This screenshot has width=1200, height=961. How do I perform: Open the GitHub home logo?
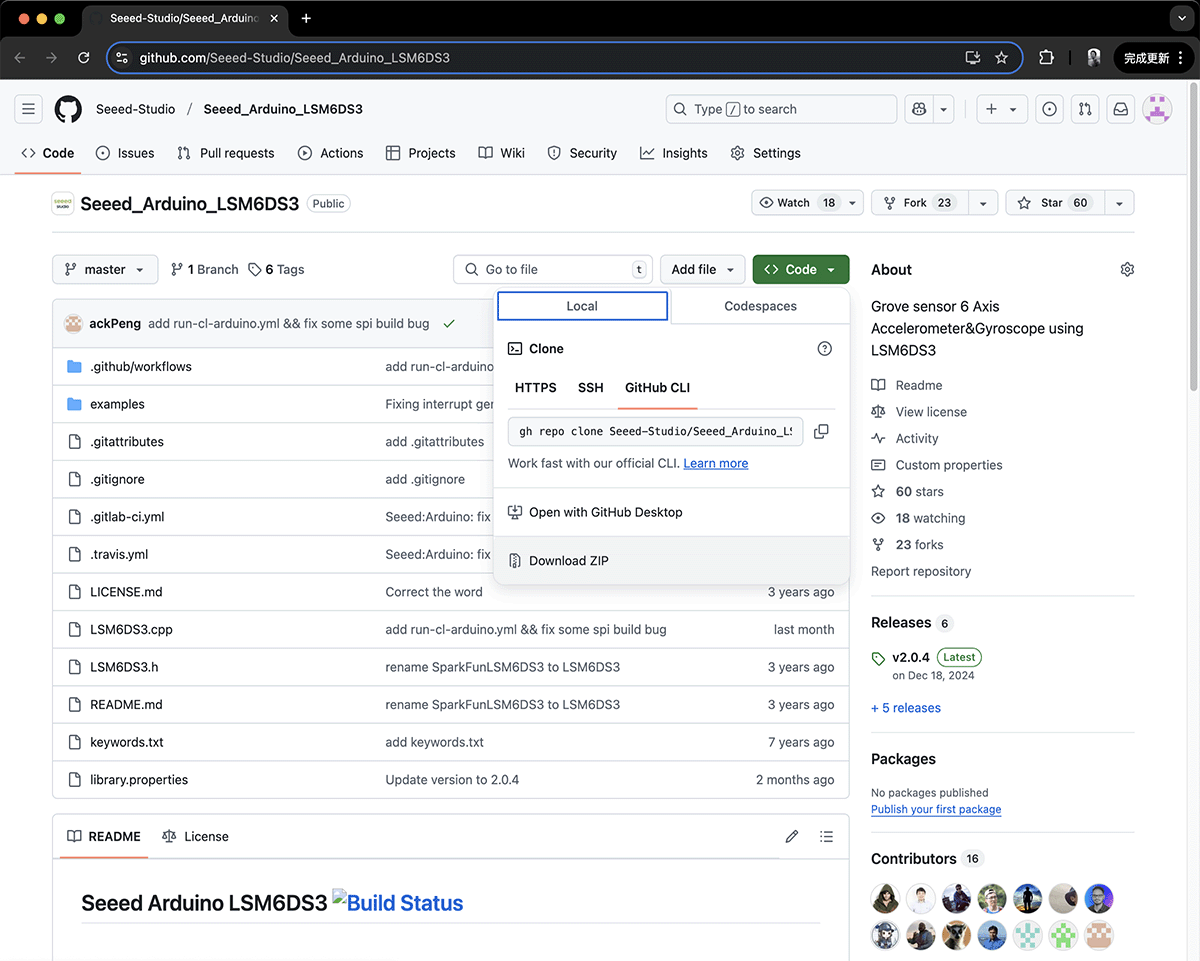68,109
